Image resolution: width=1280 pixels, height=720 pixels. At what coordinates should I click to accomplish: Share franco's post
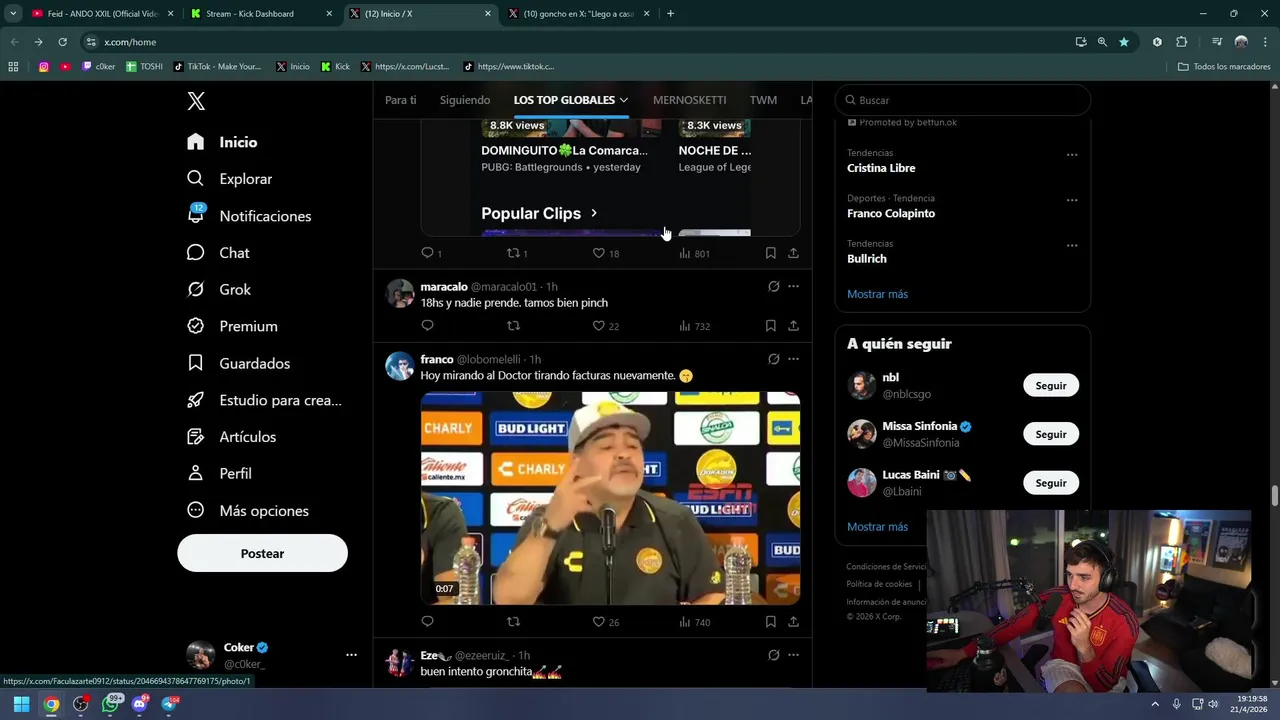click(793, 622)
